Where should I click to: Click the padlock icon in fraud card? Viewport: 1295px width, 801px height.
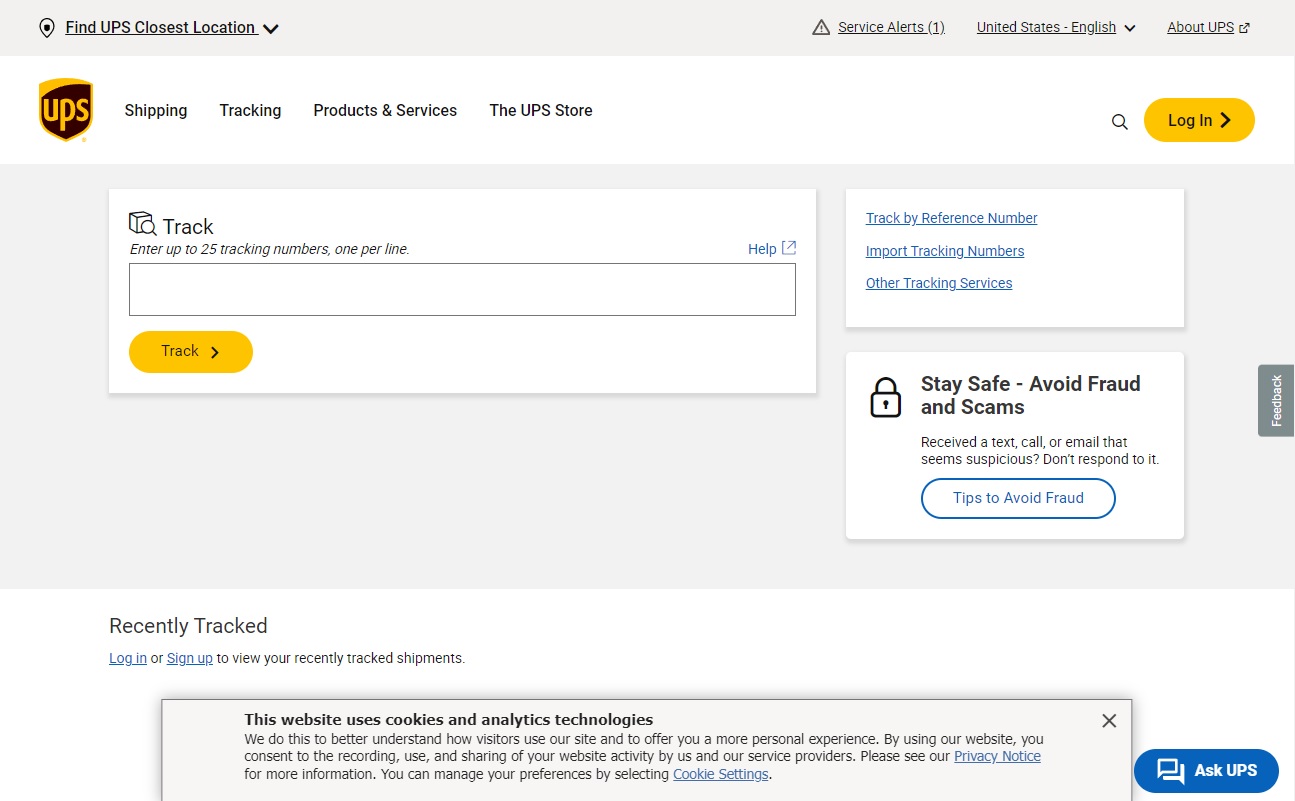point(886,397)
